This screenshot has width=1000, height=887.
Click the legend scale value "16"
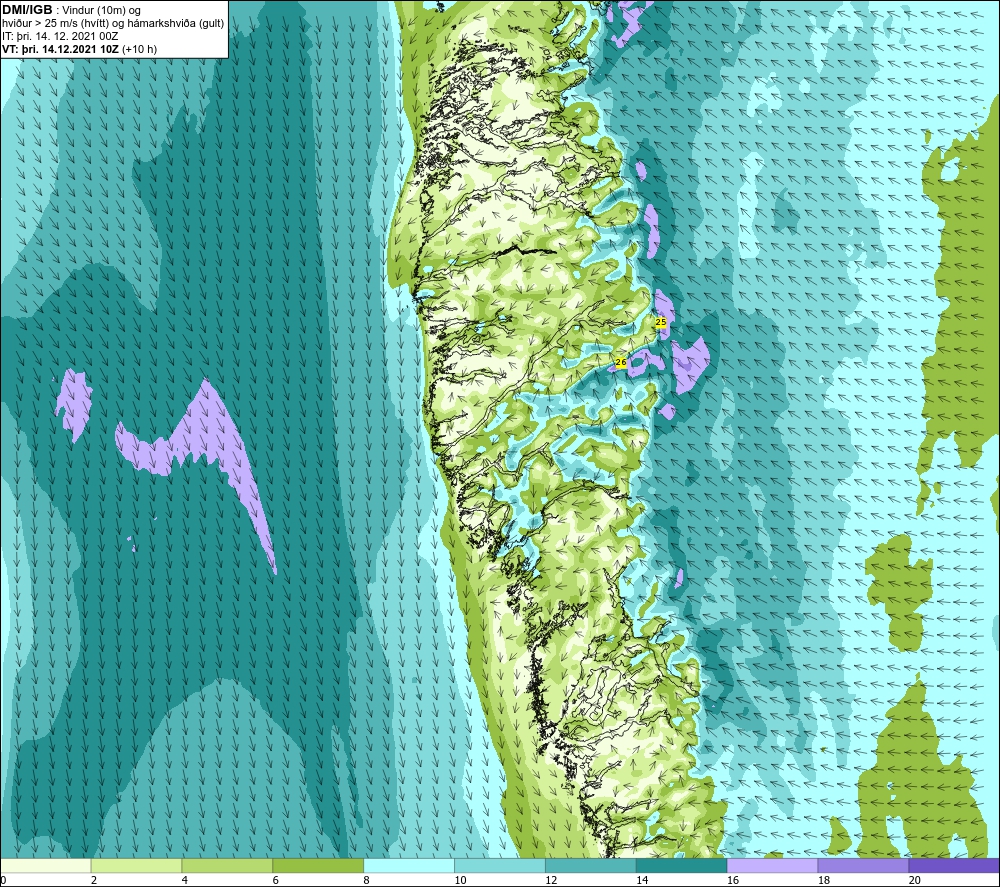[733, 880]
